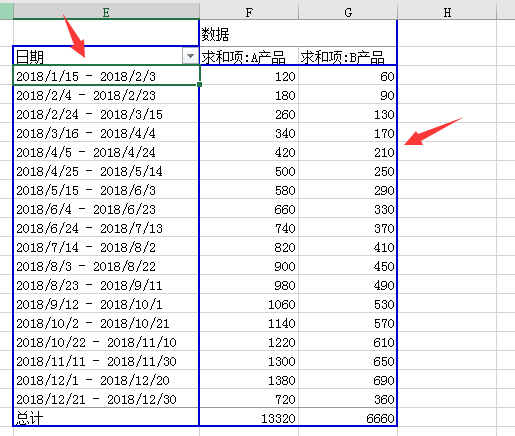The image size is (515, 436).
Task: Select cell 2018/2/4 - 2018/2/23
Action: (x=106, y=94)
